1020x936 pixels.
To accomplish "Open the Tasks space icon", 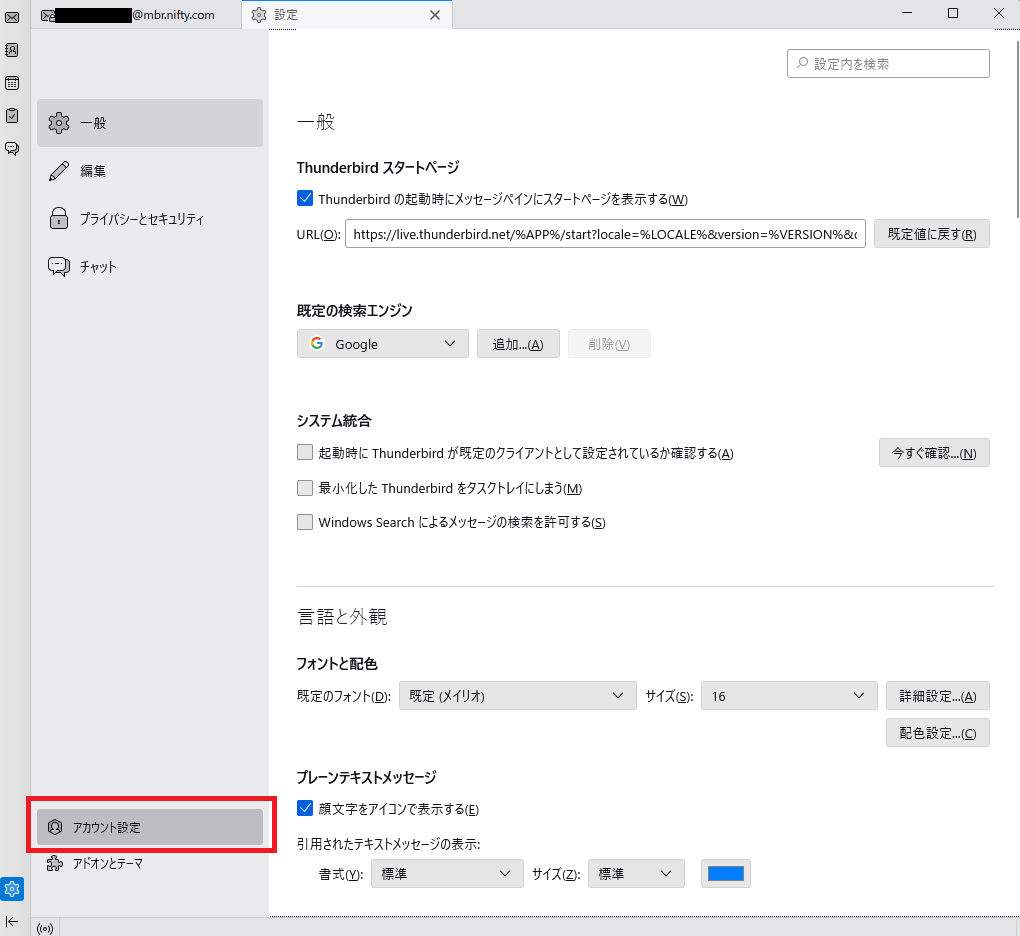I will coord(12,116).
